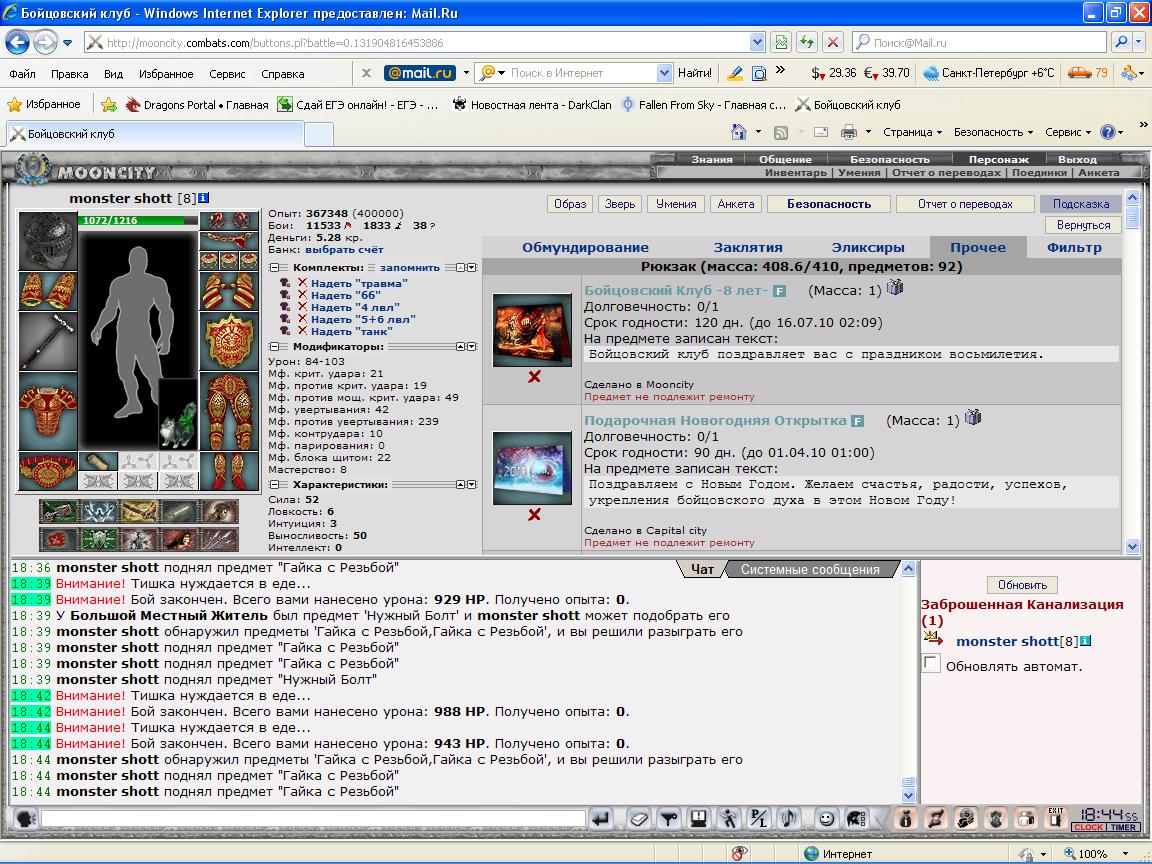
Task: Click gift icon next to Бойцовский Клуб -8 лет-
Action: tap(894, 287)
